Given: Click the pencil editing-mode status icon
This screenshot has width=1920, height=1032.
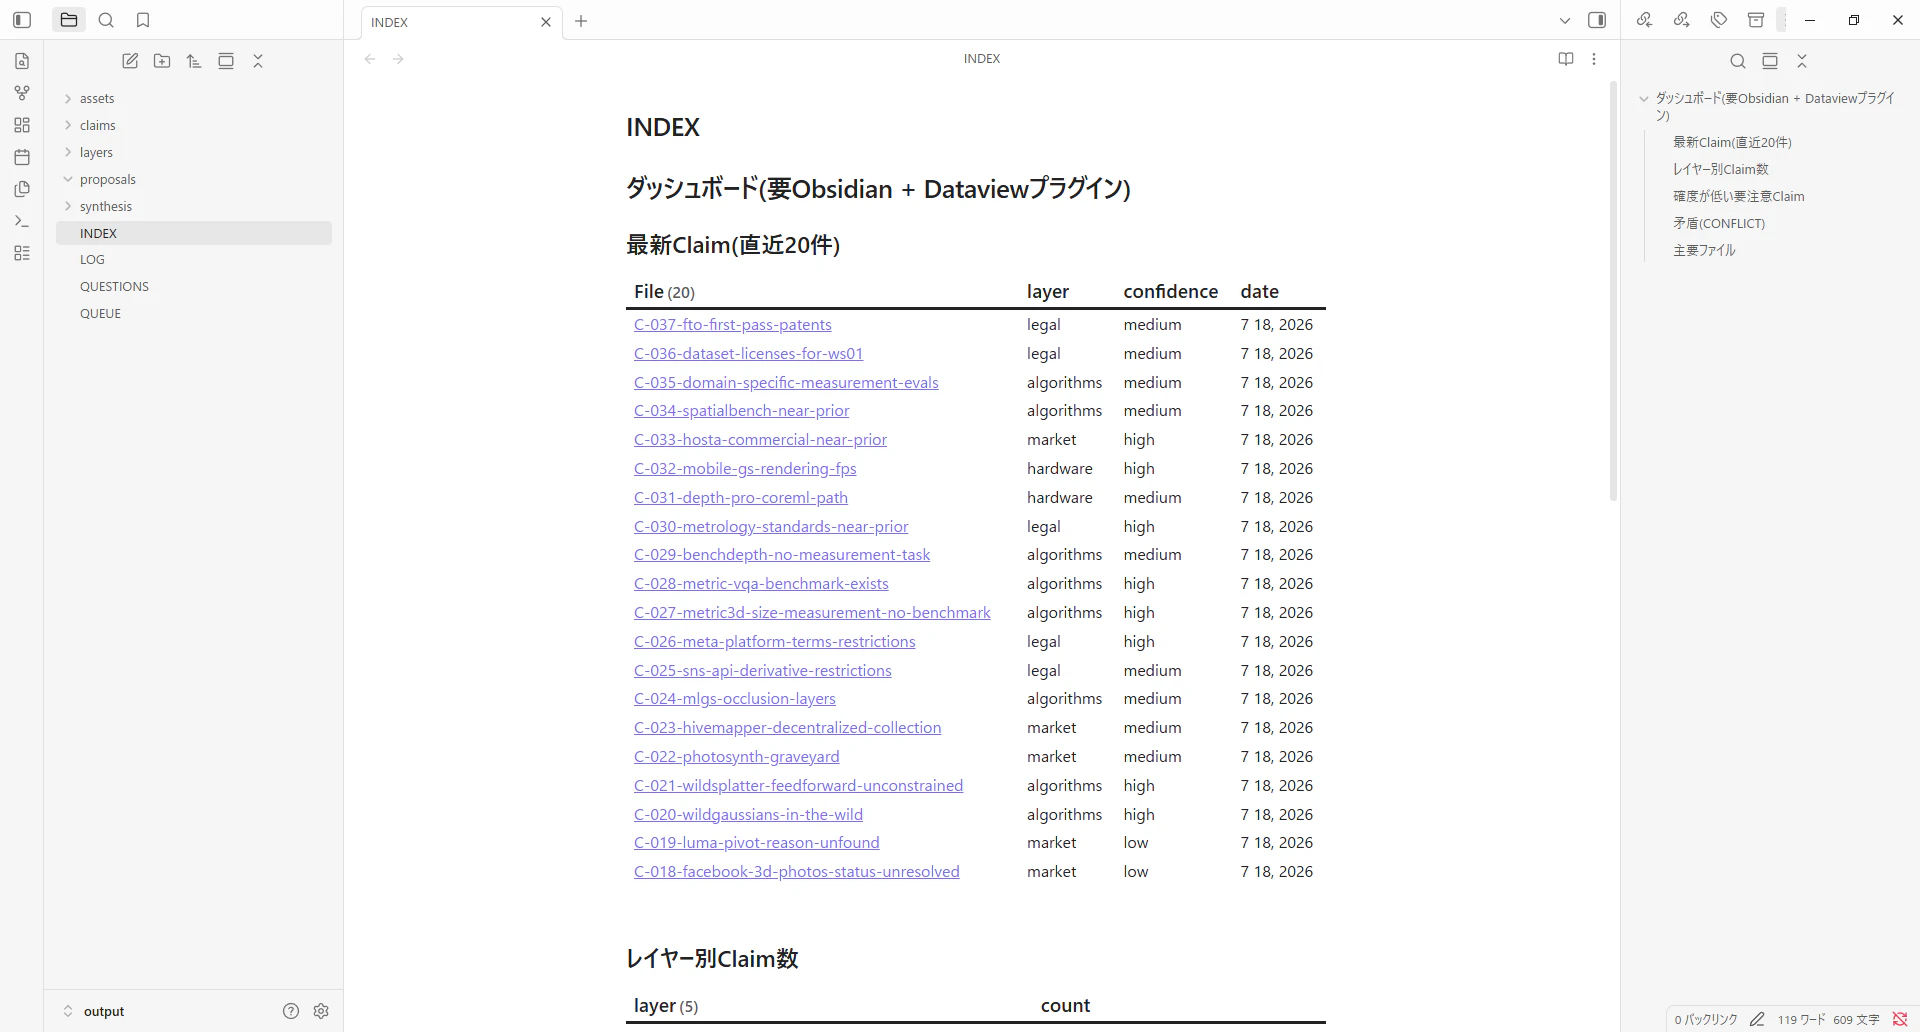Looking at the screenshot, I should tap(1757, 1019).
